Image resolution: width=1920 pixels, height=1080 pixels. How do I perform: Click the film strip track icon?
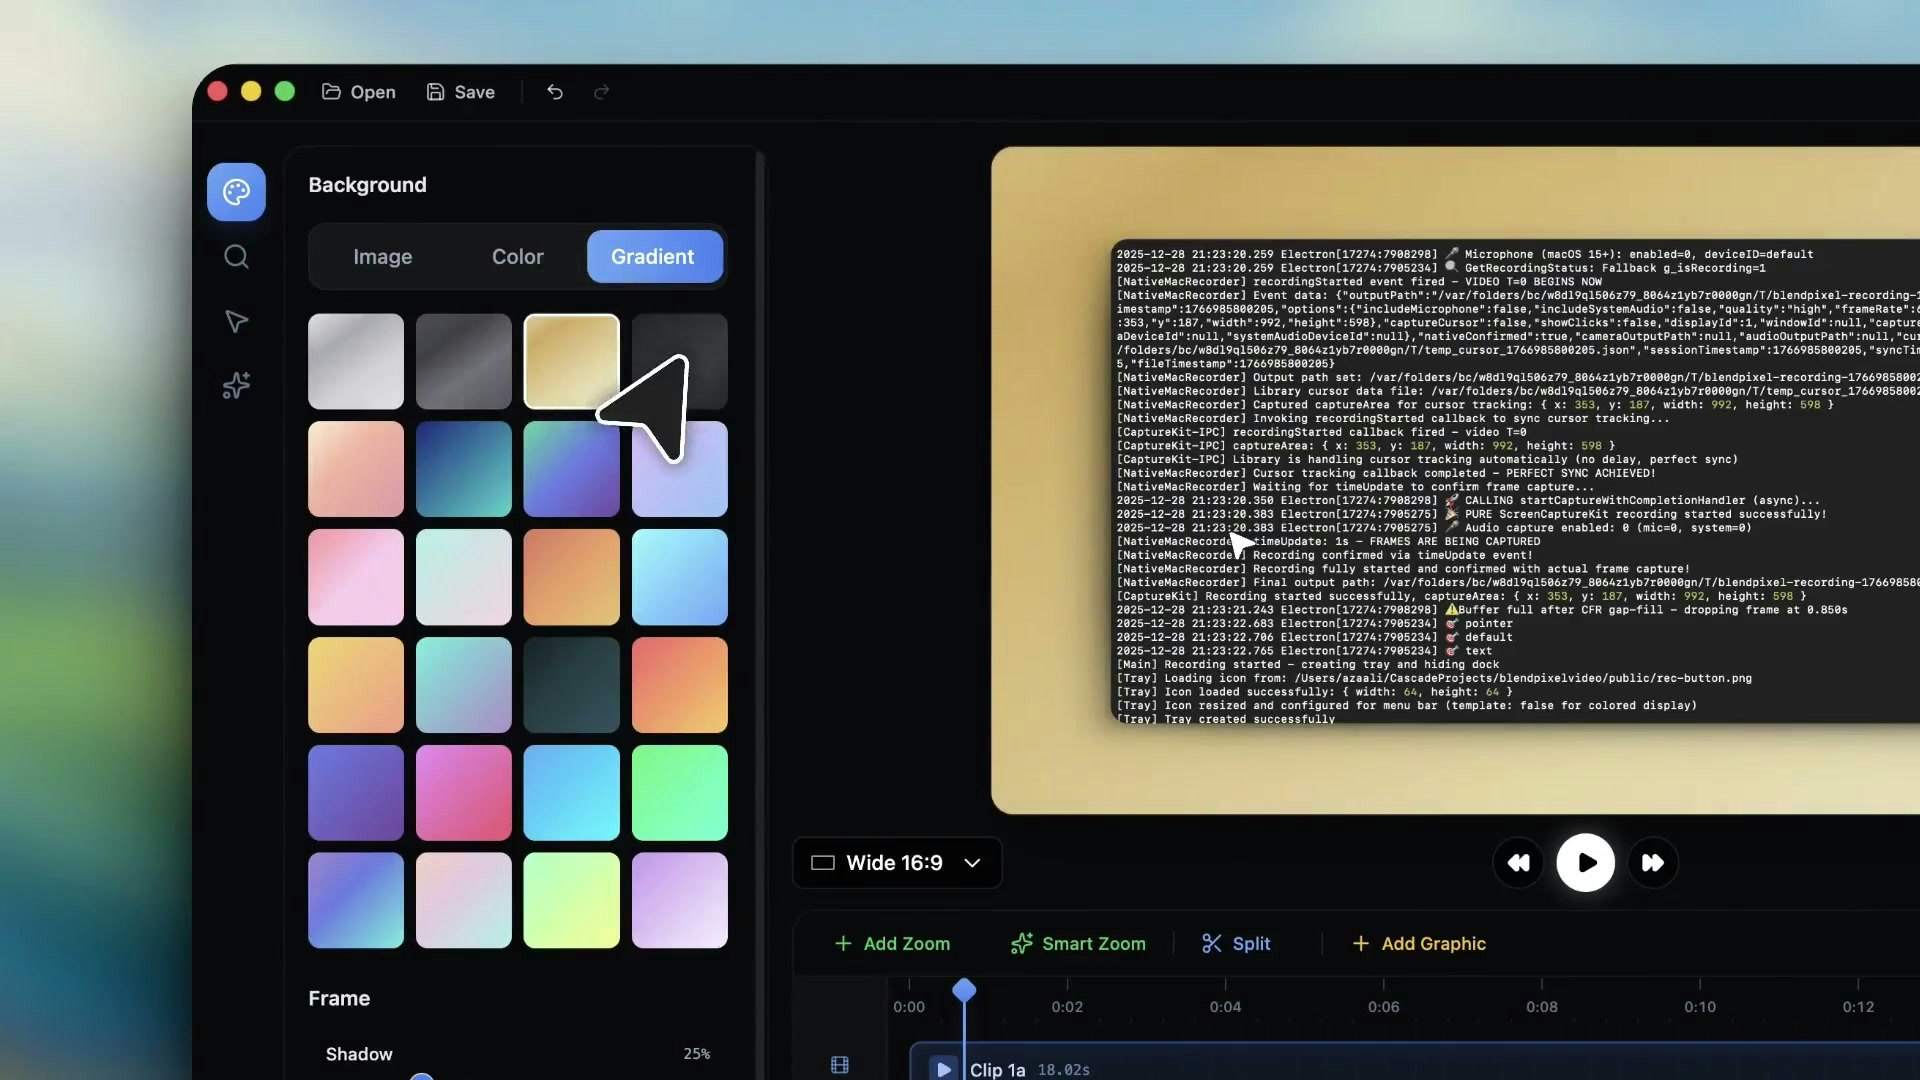coord(840,1065)
